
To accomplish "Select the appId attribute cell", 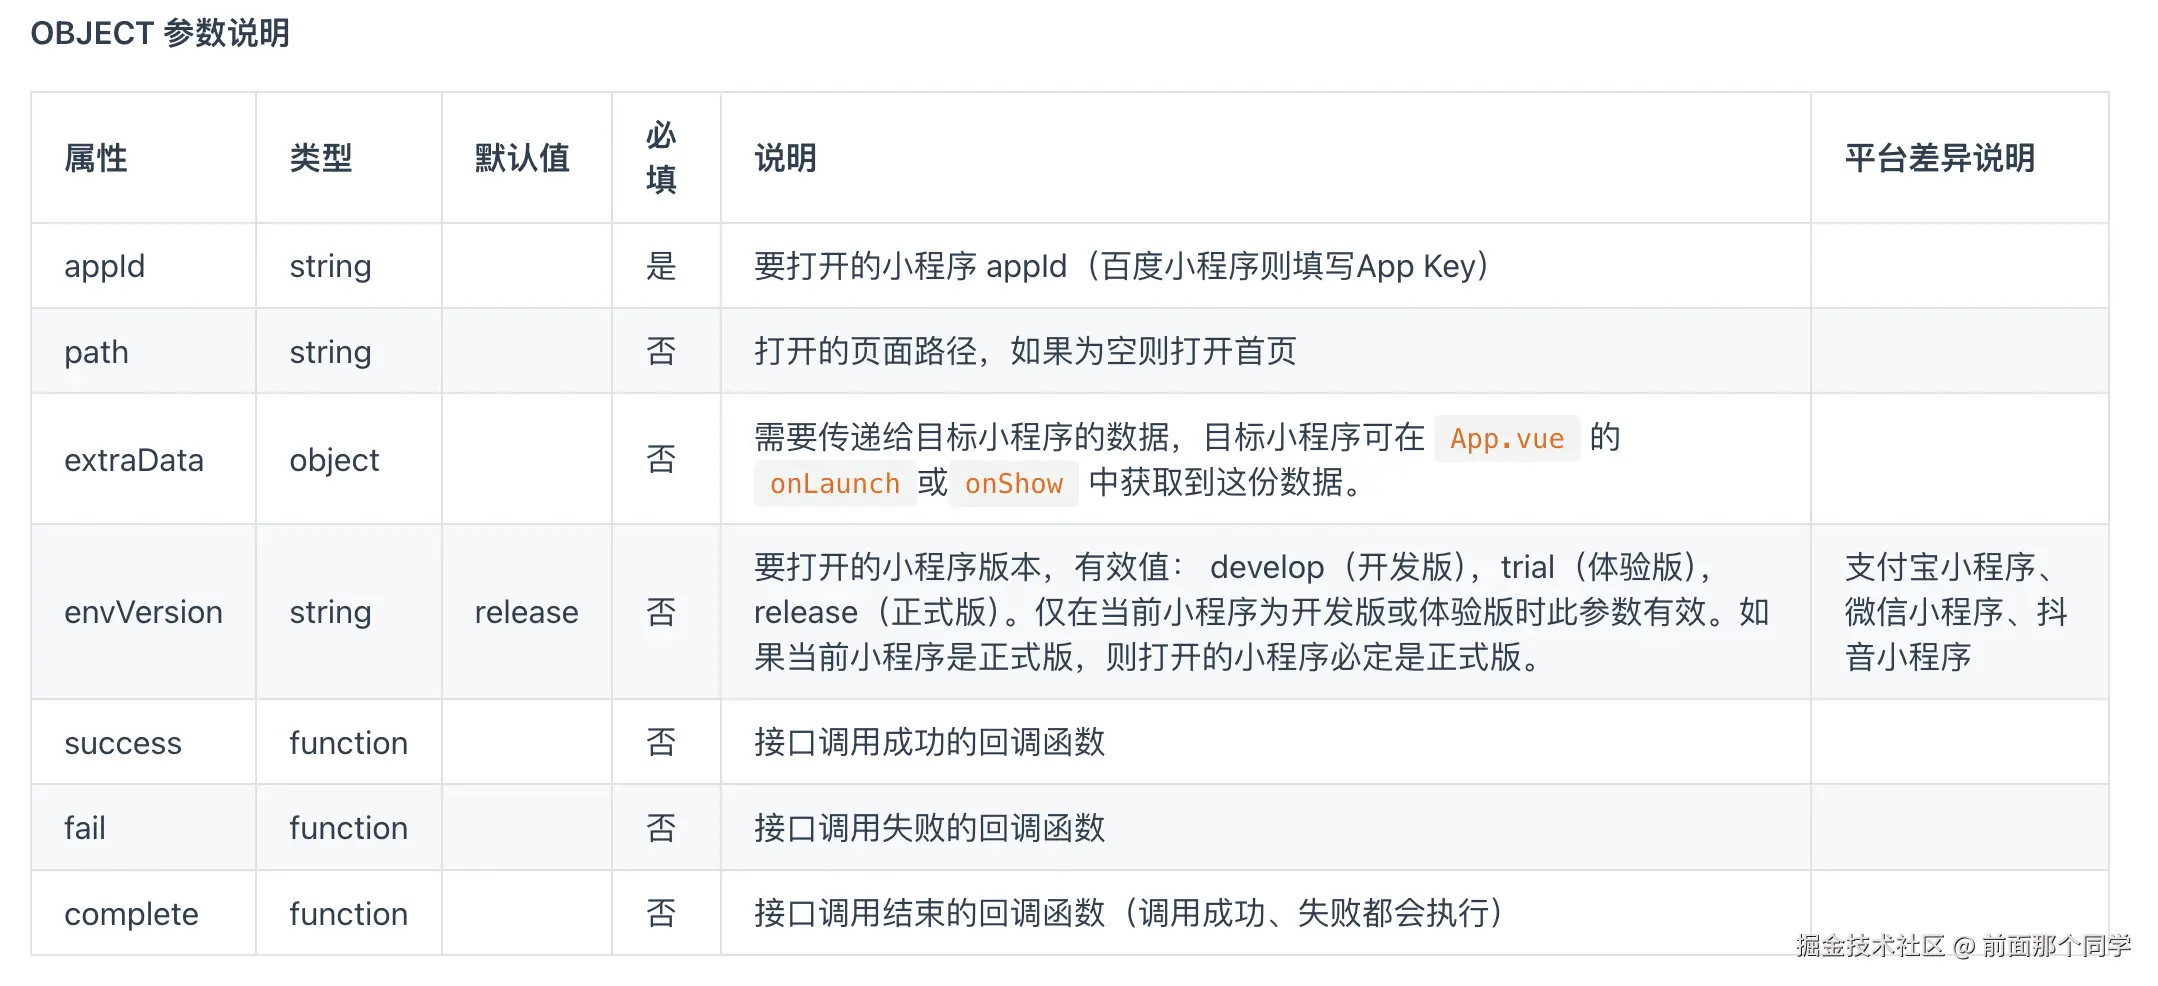I will 105,266.
